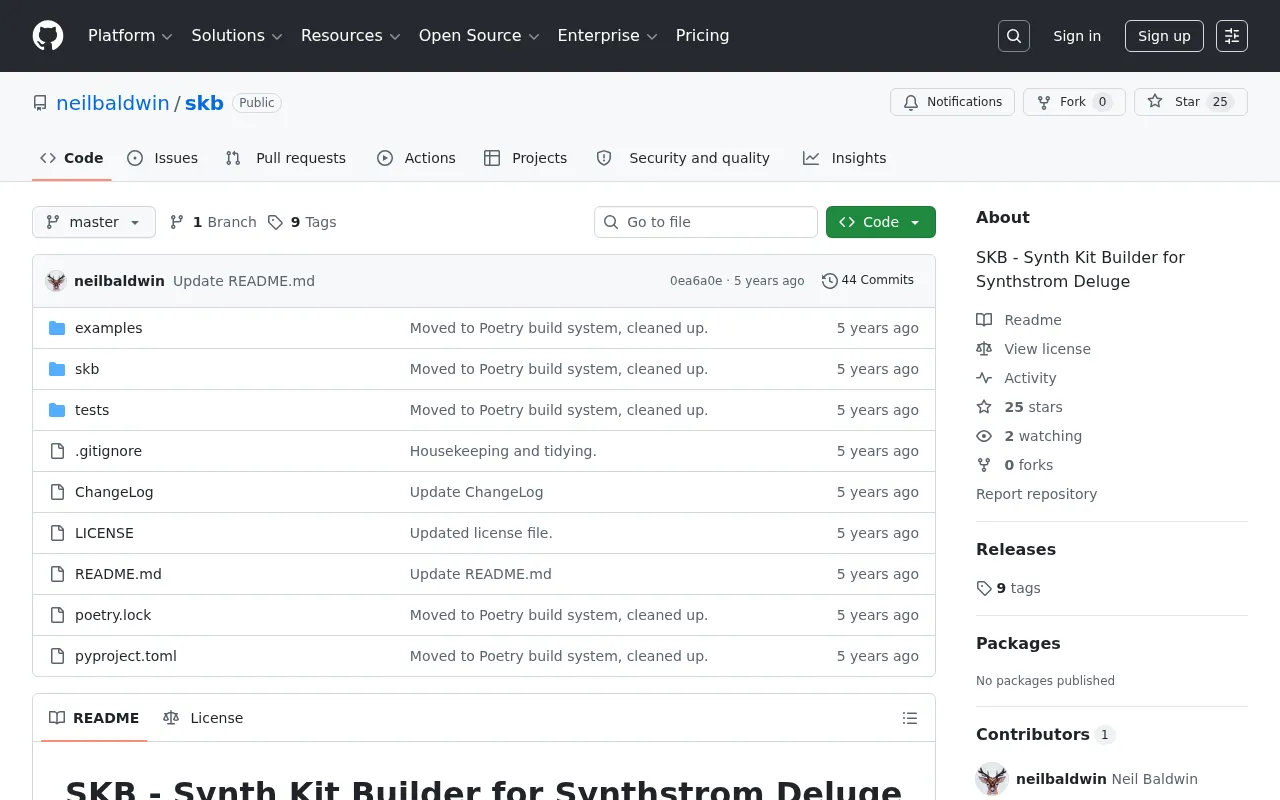Click the GitHub logo icon
The height and width of the screenshot is (800, 1280).
[x=48, y=36]
